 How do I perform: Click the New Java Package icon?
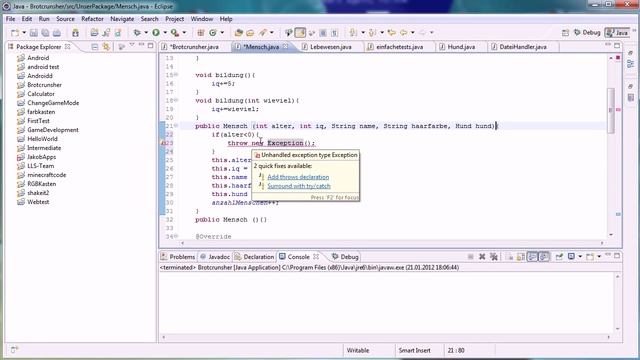tap(200, 33)
